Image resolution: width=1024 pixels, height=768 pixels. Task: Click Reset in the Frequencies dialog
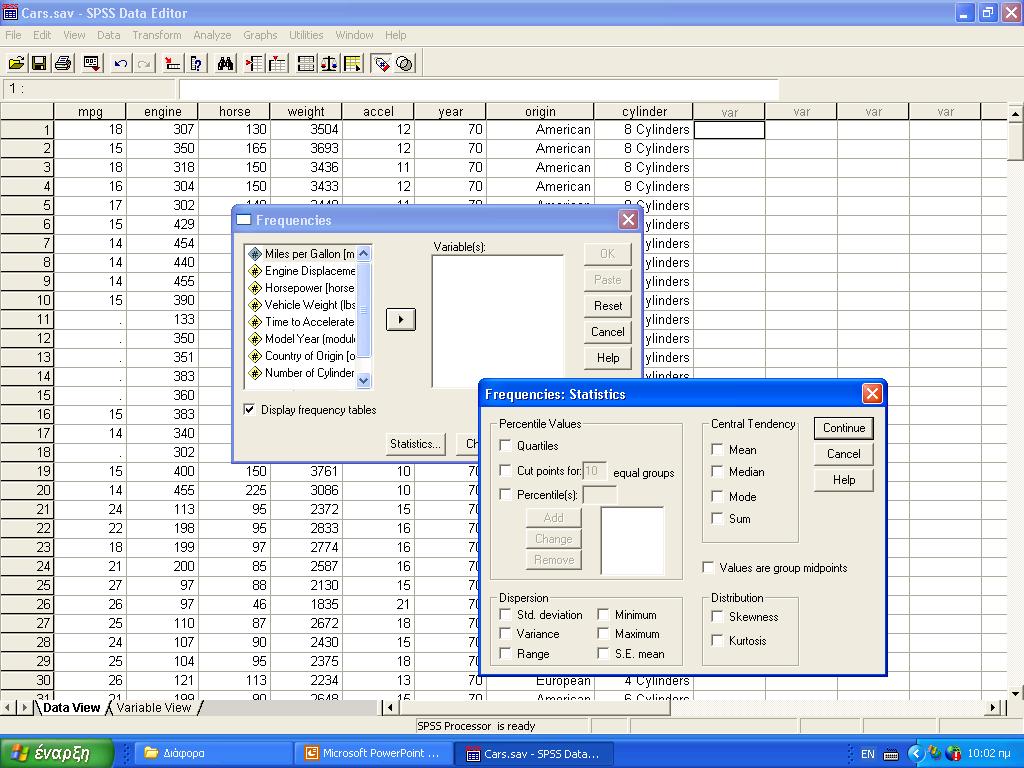(608, 306)
